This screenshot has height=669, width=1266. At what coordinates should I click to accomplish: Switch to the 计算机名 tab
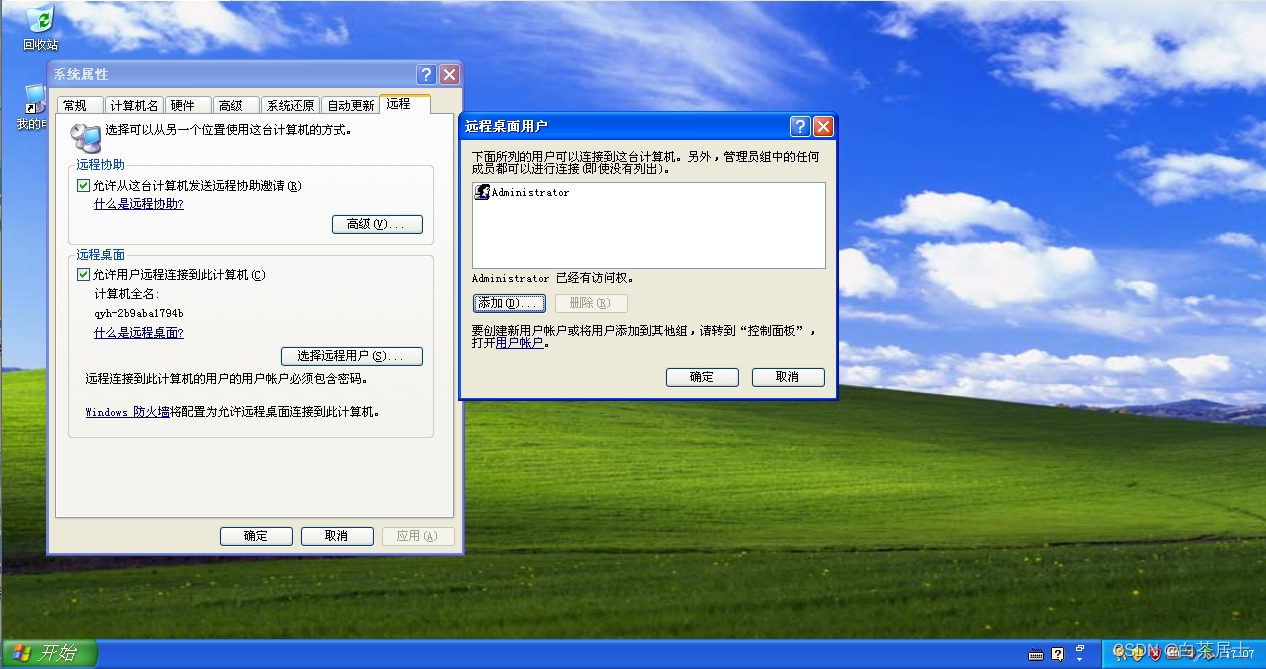134,105
